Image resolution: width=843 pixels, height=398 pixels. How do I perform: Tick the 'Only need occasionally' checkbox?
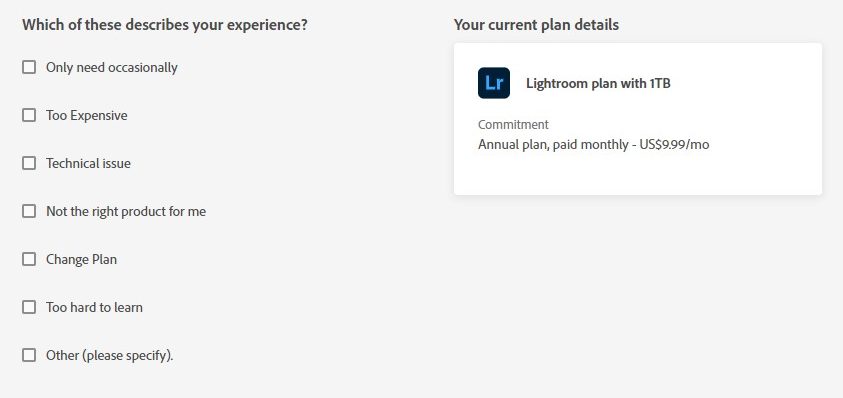(29, 67)
